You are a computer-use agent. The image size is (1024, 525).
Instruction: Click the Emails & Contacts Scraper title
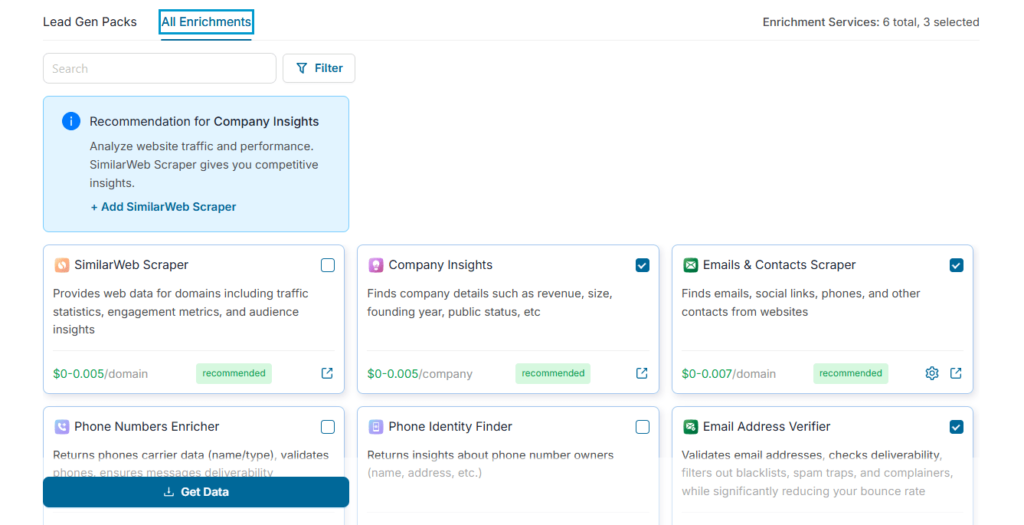coord(779,265)
